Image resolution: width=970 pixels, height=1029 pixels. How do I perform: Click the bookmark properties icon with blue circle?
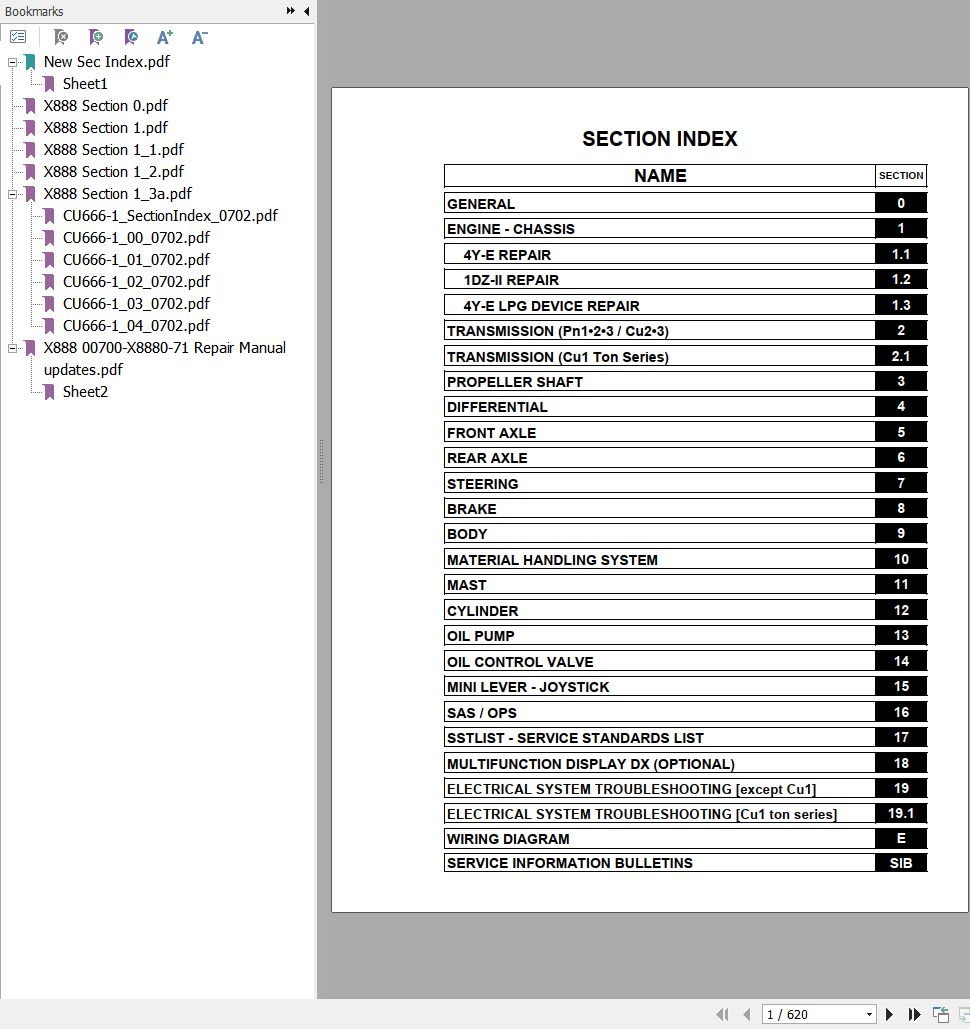(131, 37)
